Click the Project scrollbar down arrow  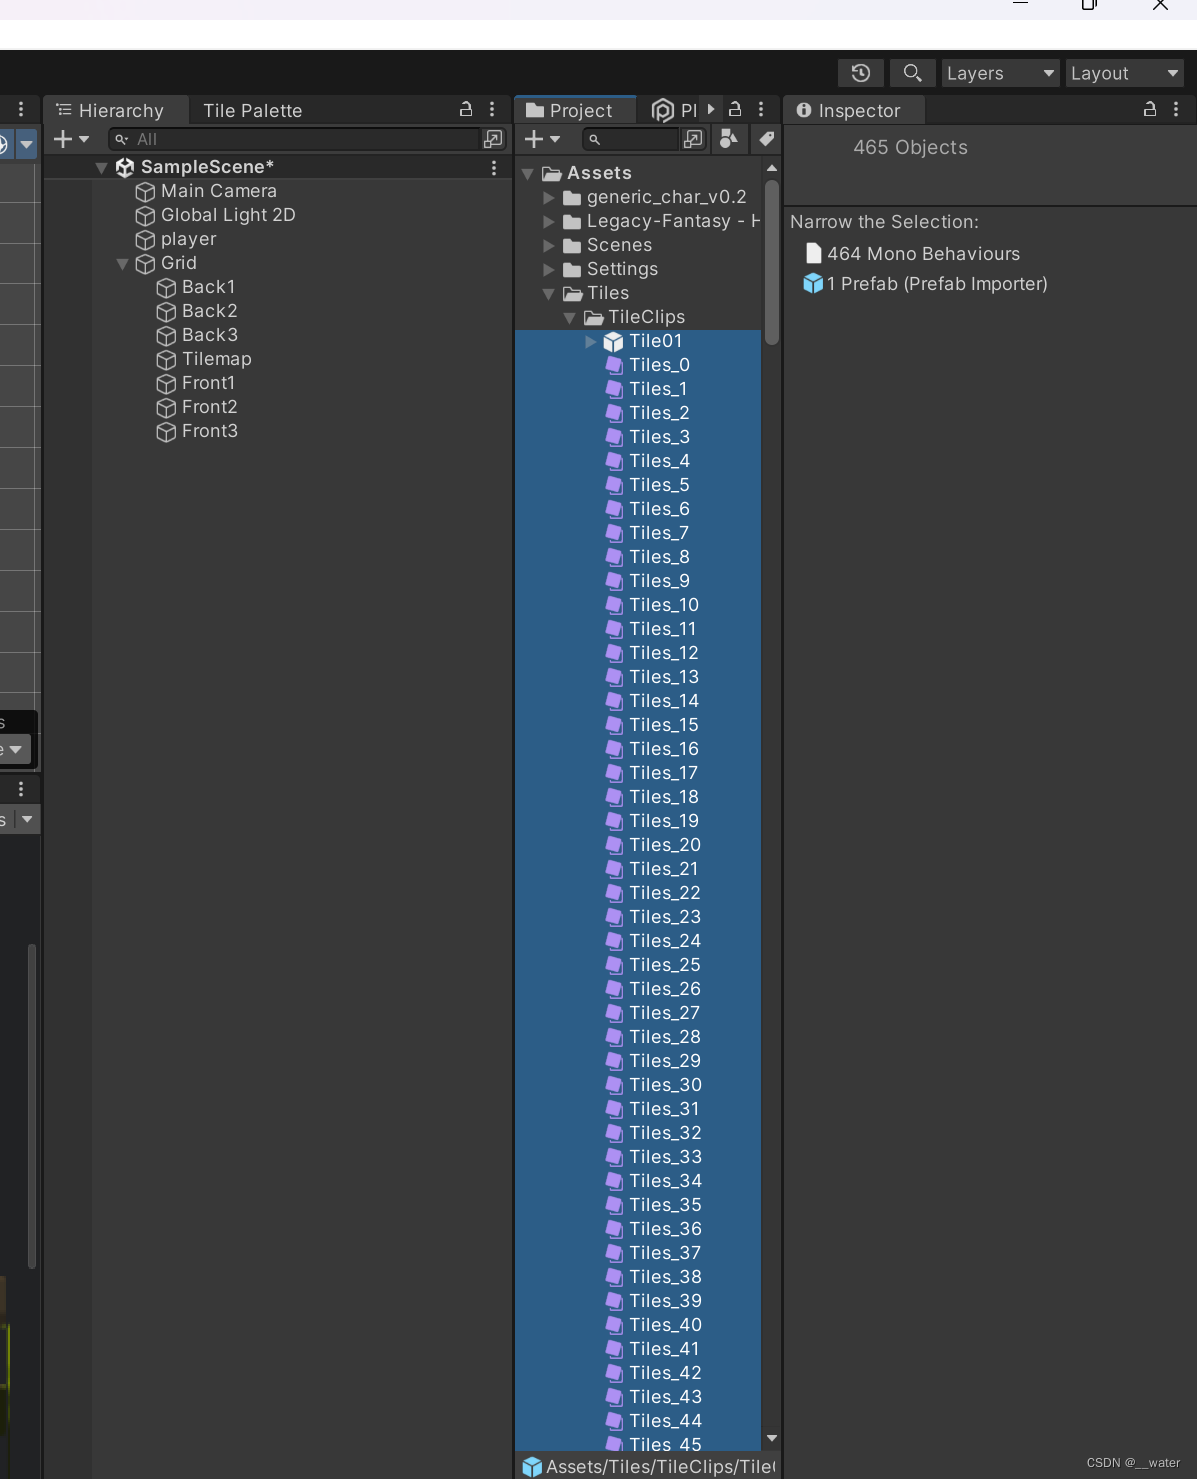772,1438
